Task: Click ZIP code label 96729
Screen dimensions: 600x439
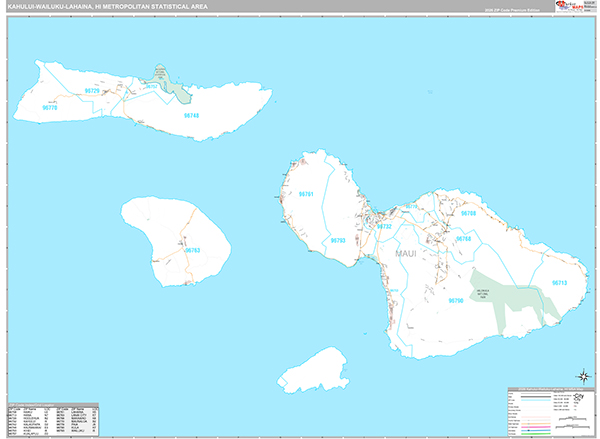Action: click(x=92, y=91)
